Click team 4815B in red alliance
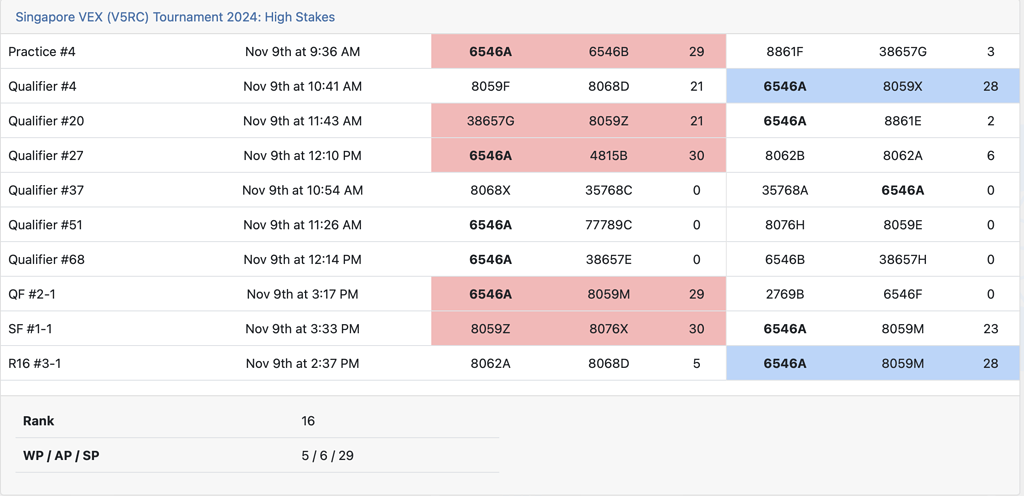 tap(608, 155)
